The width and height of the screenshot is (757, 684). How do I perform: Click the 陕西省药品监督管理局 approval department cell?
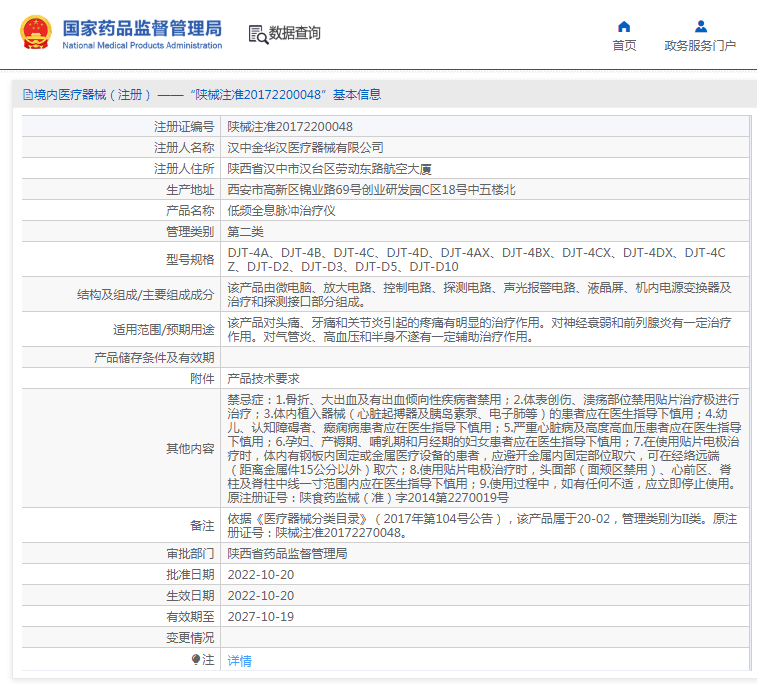(x=289, y=553)
